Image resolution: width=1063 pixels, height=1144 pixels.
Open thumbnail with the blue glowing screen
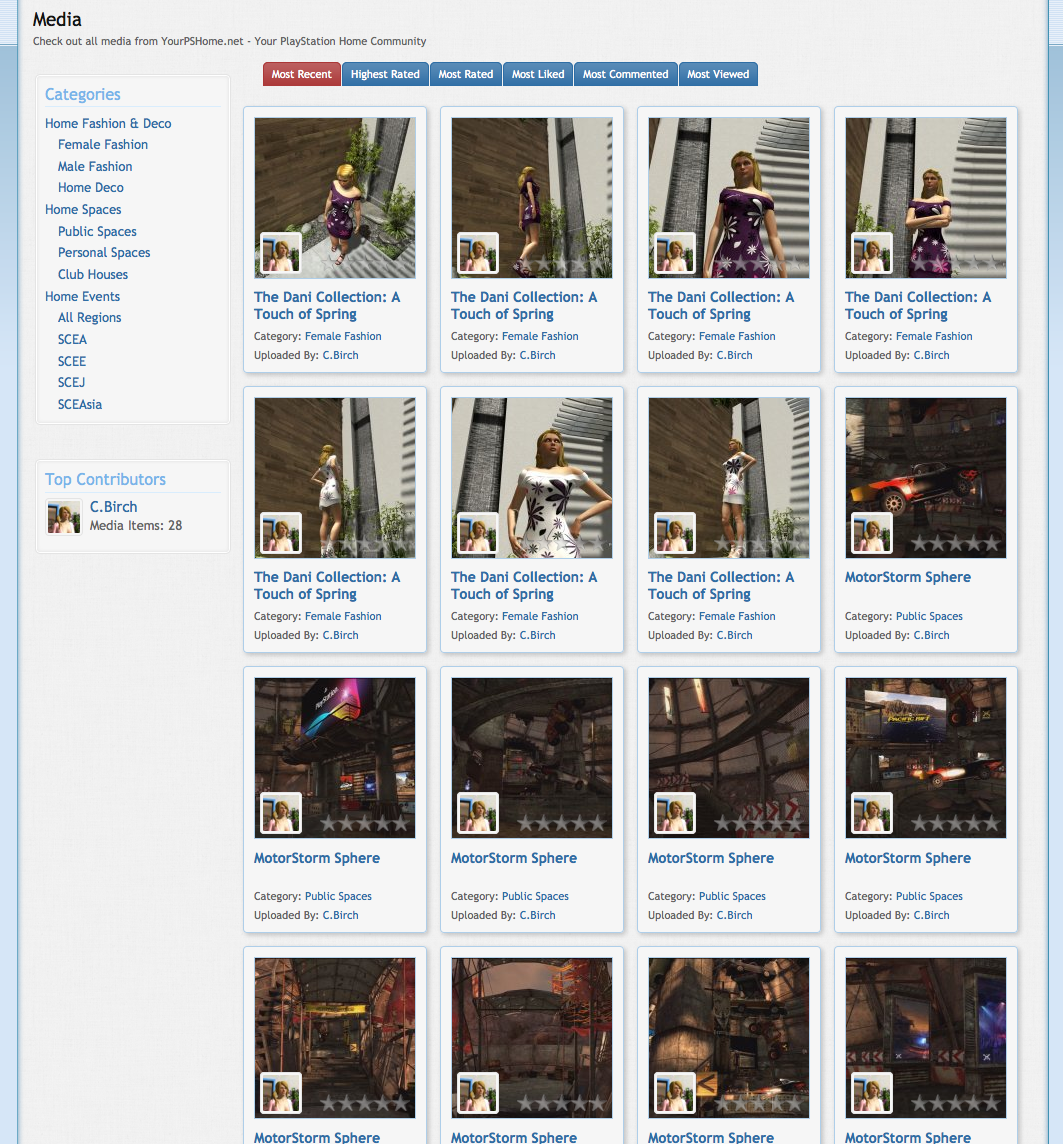926,1038
